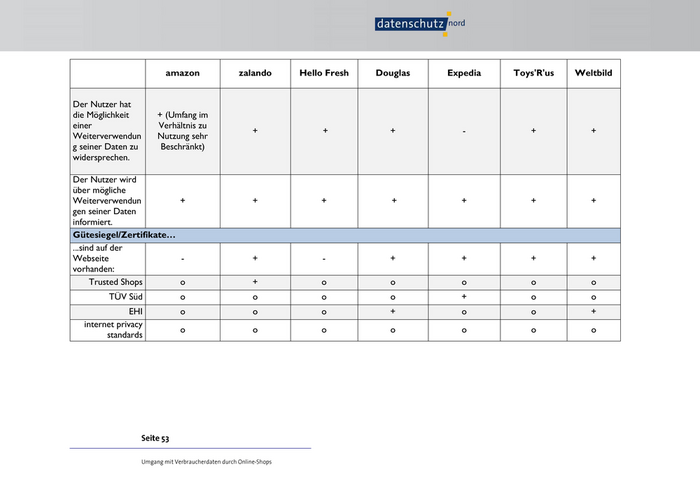Click footer text 'Umgang mit Verbraucherdaten durch Online-Shops'
Screen dimensions: 700x495
pyautogui.click(x=206, y=462)
